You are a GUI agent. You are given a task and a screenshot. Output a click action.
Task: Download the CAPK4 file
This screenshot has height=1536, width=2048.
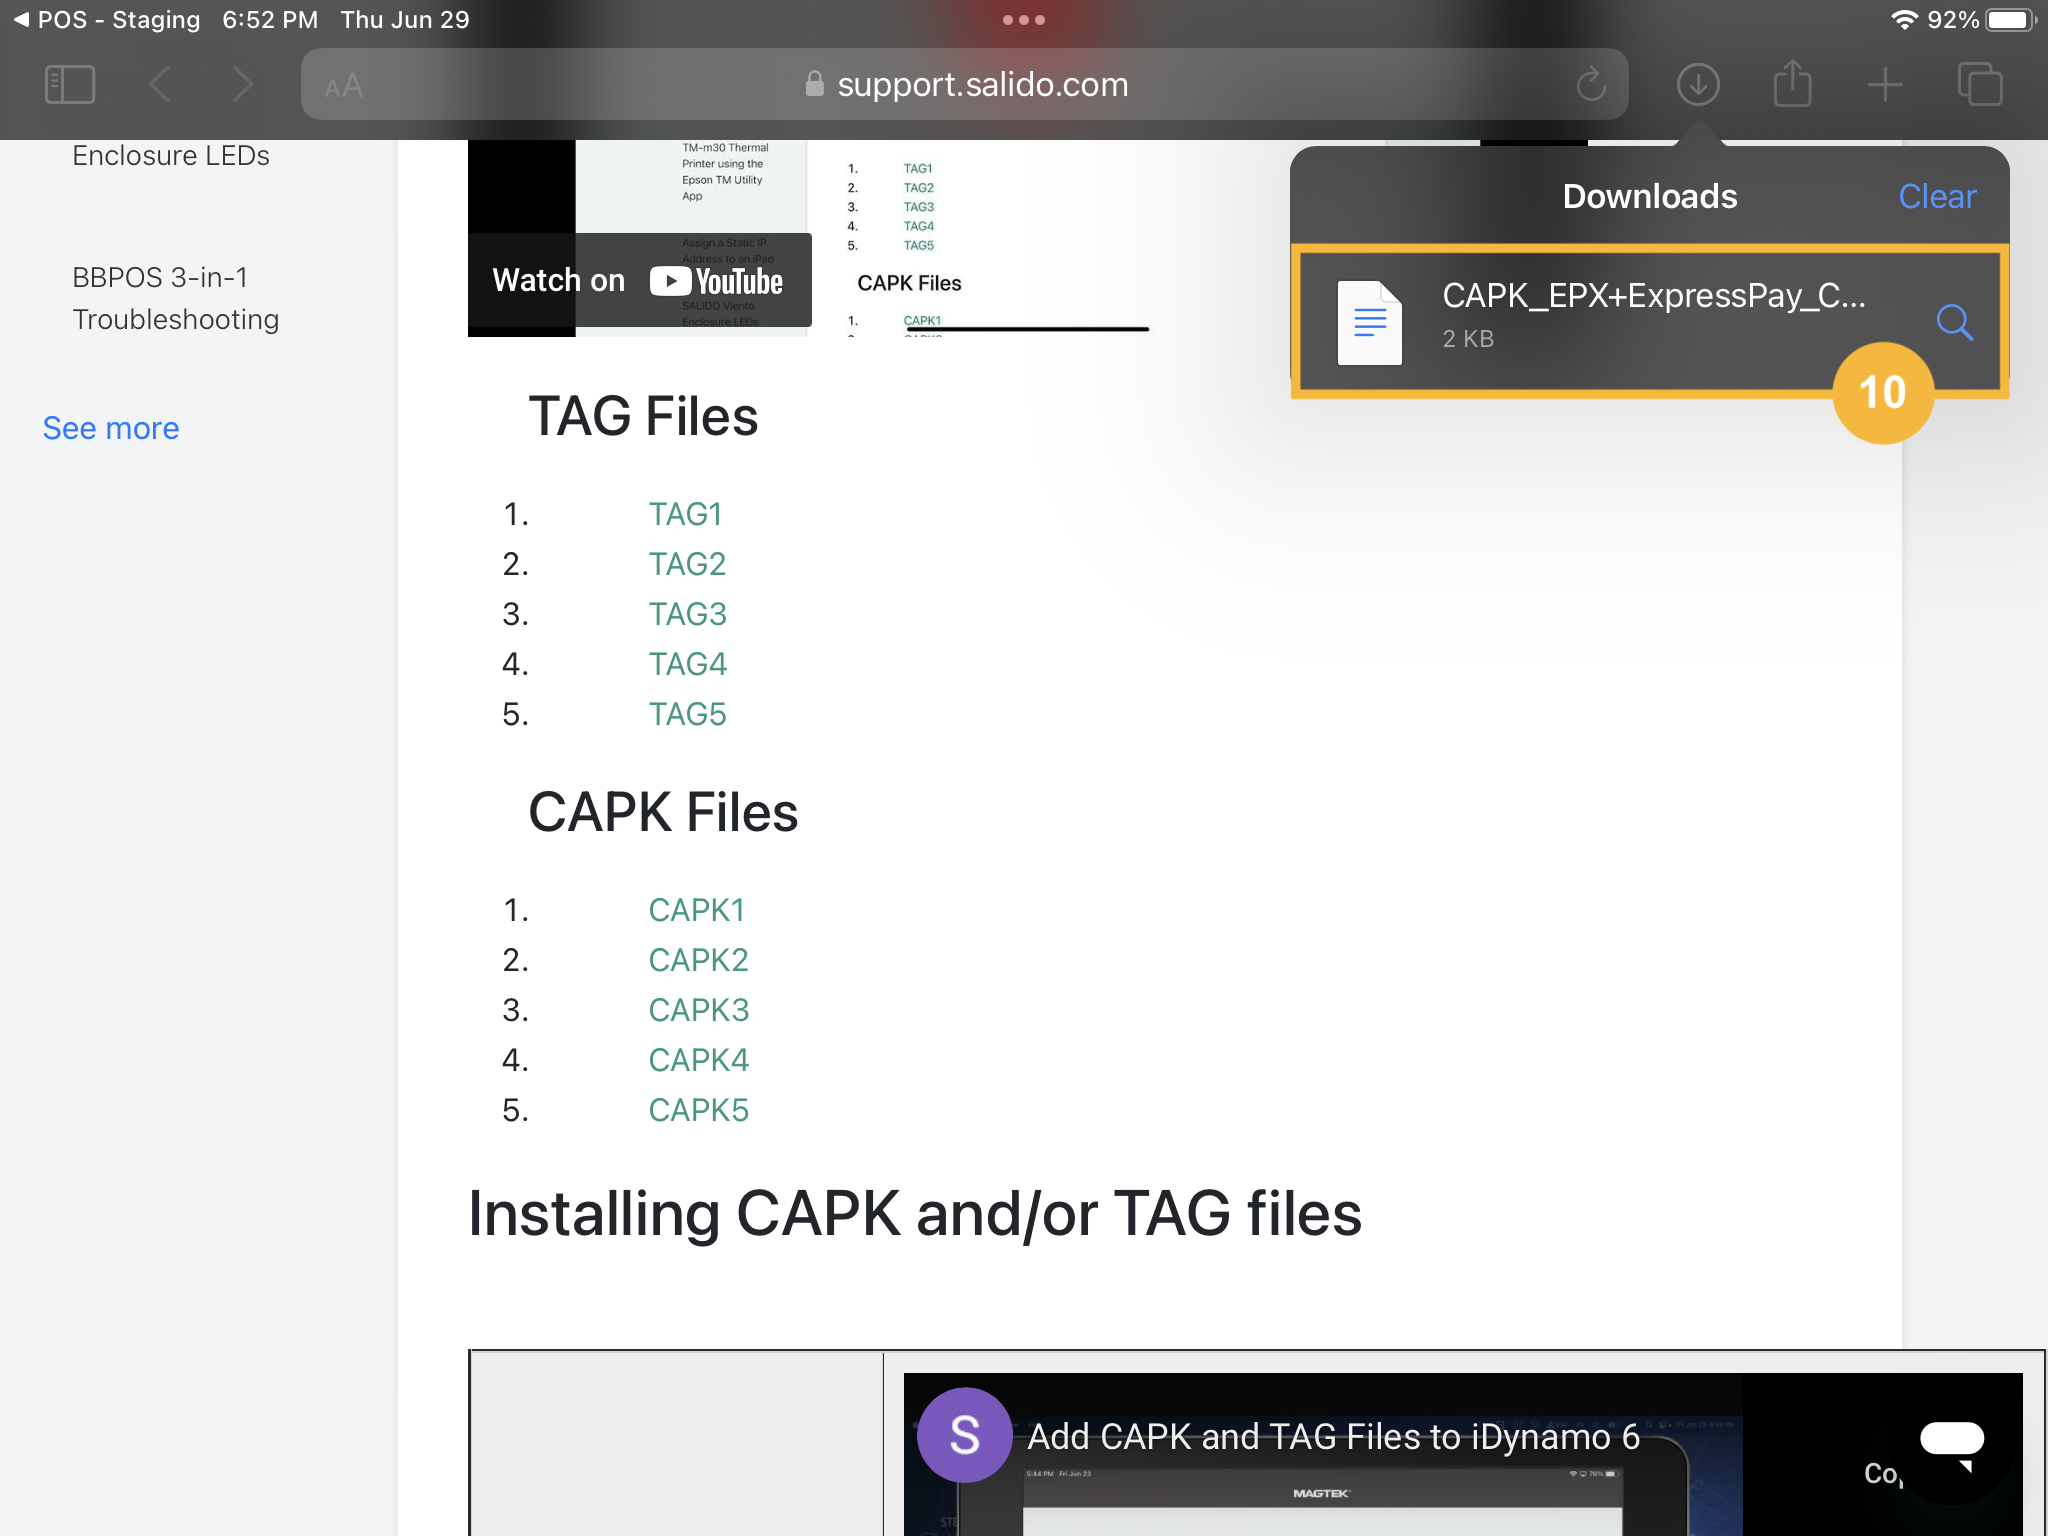[698, 1060]
